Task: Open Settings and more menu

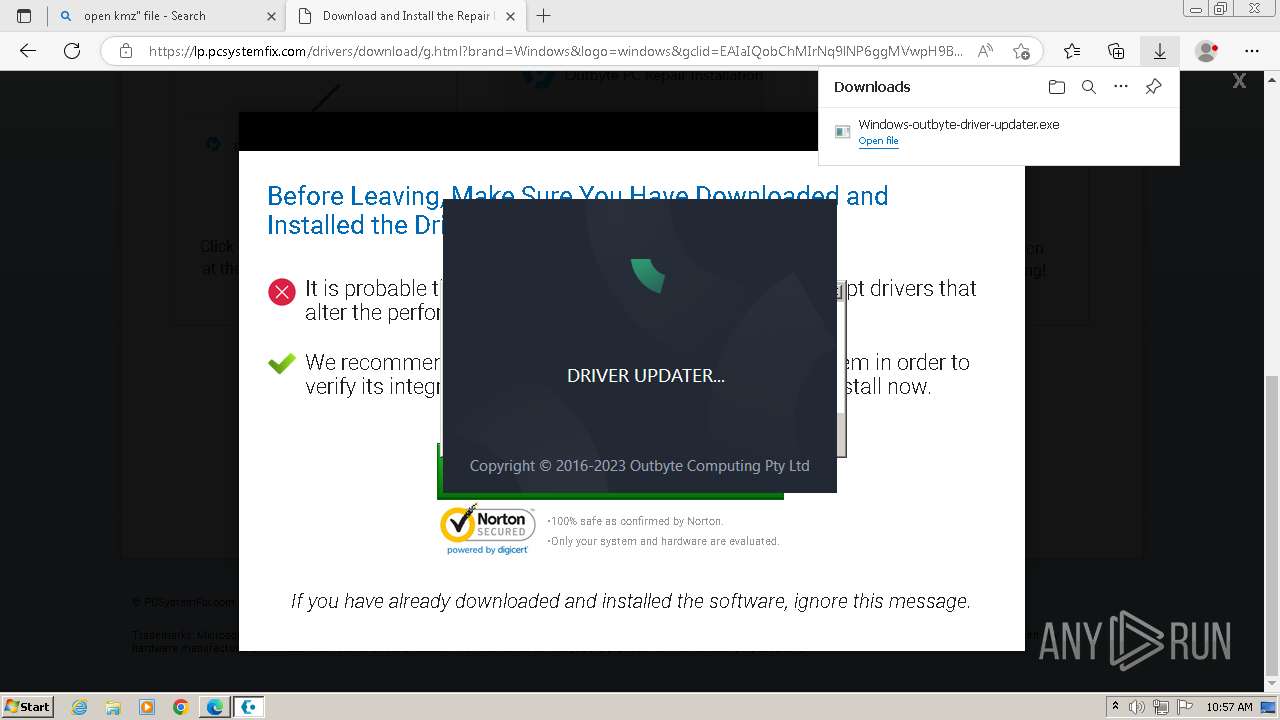Action: [x=1252, y=51]
